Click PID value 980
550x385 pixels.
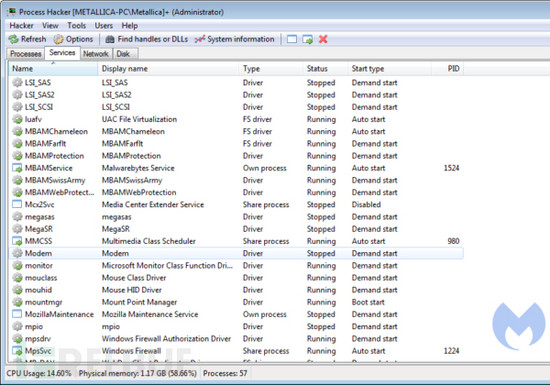tap(454, 241)
